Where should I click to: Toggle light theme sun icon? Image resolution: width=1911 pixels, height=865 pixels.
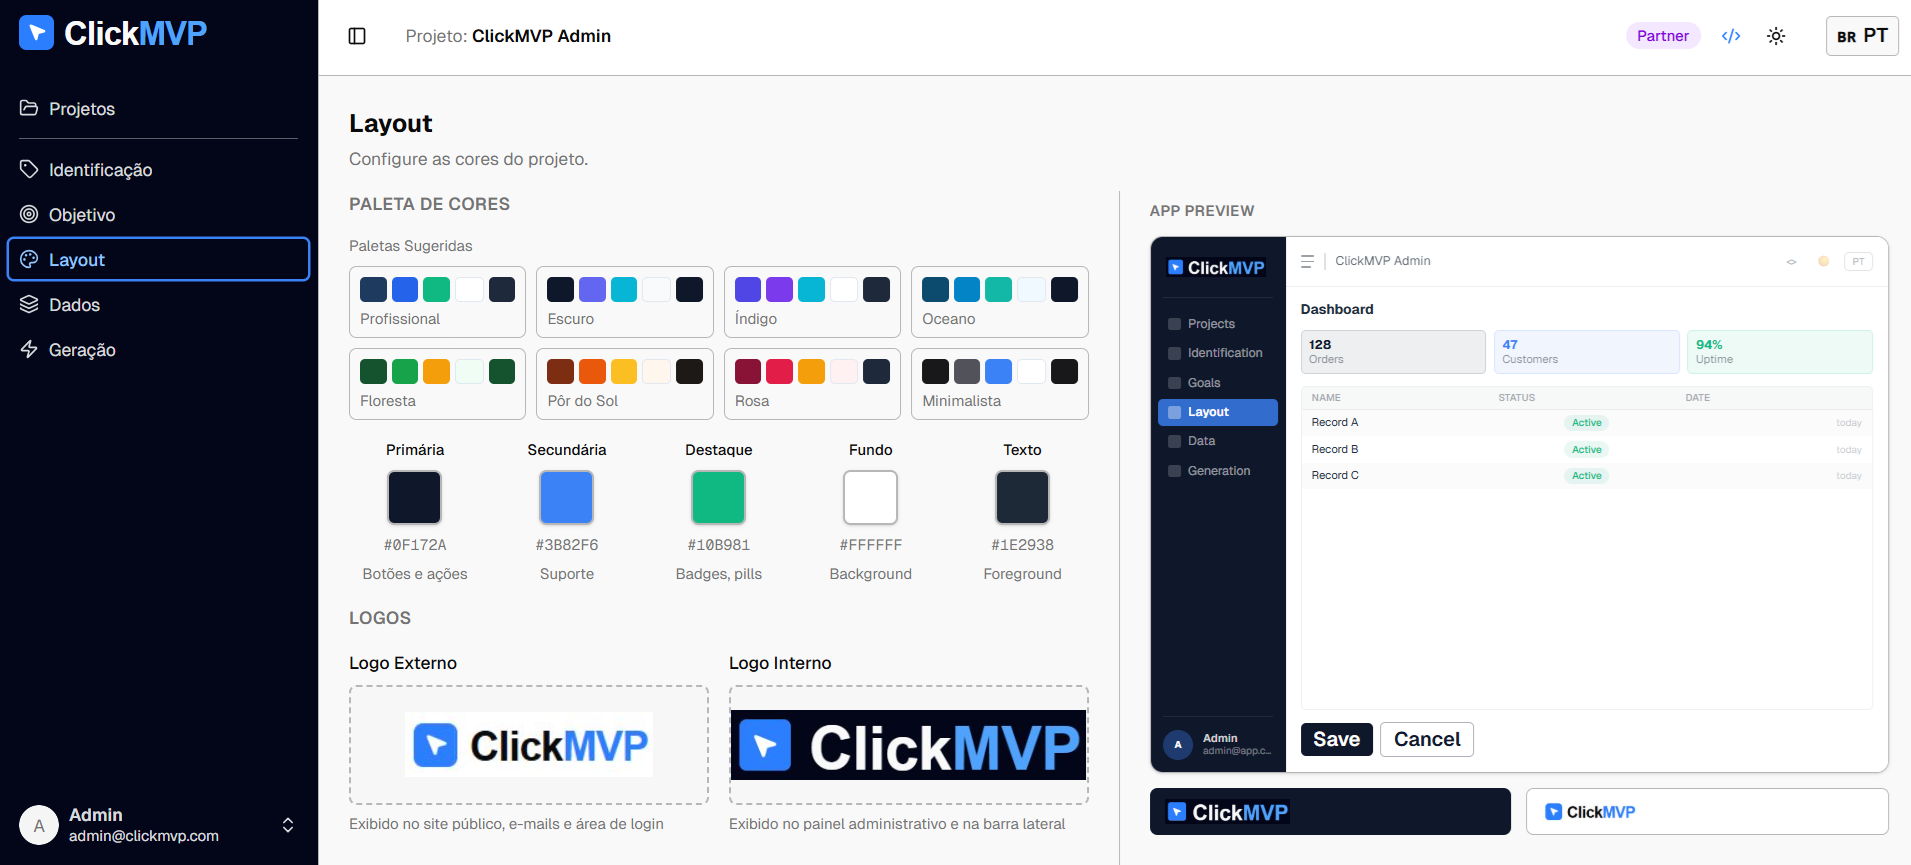(1776, 36)
